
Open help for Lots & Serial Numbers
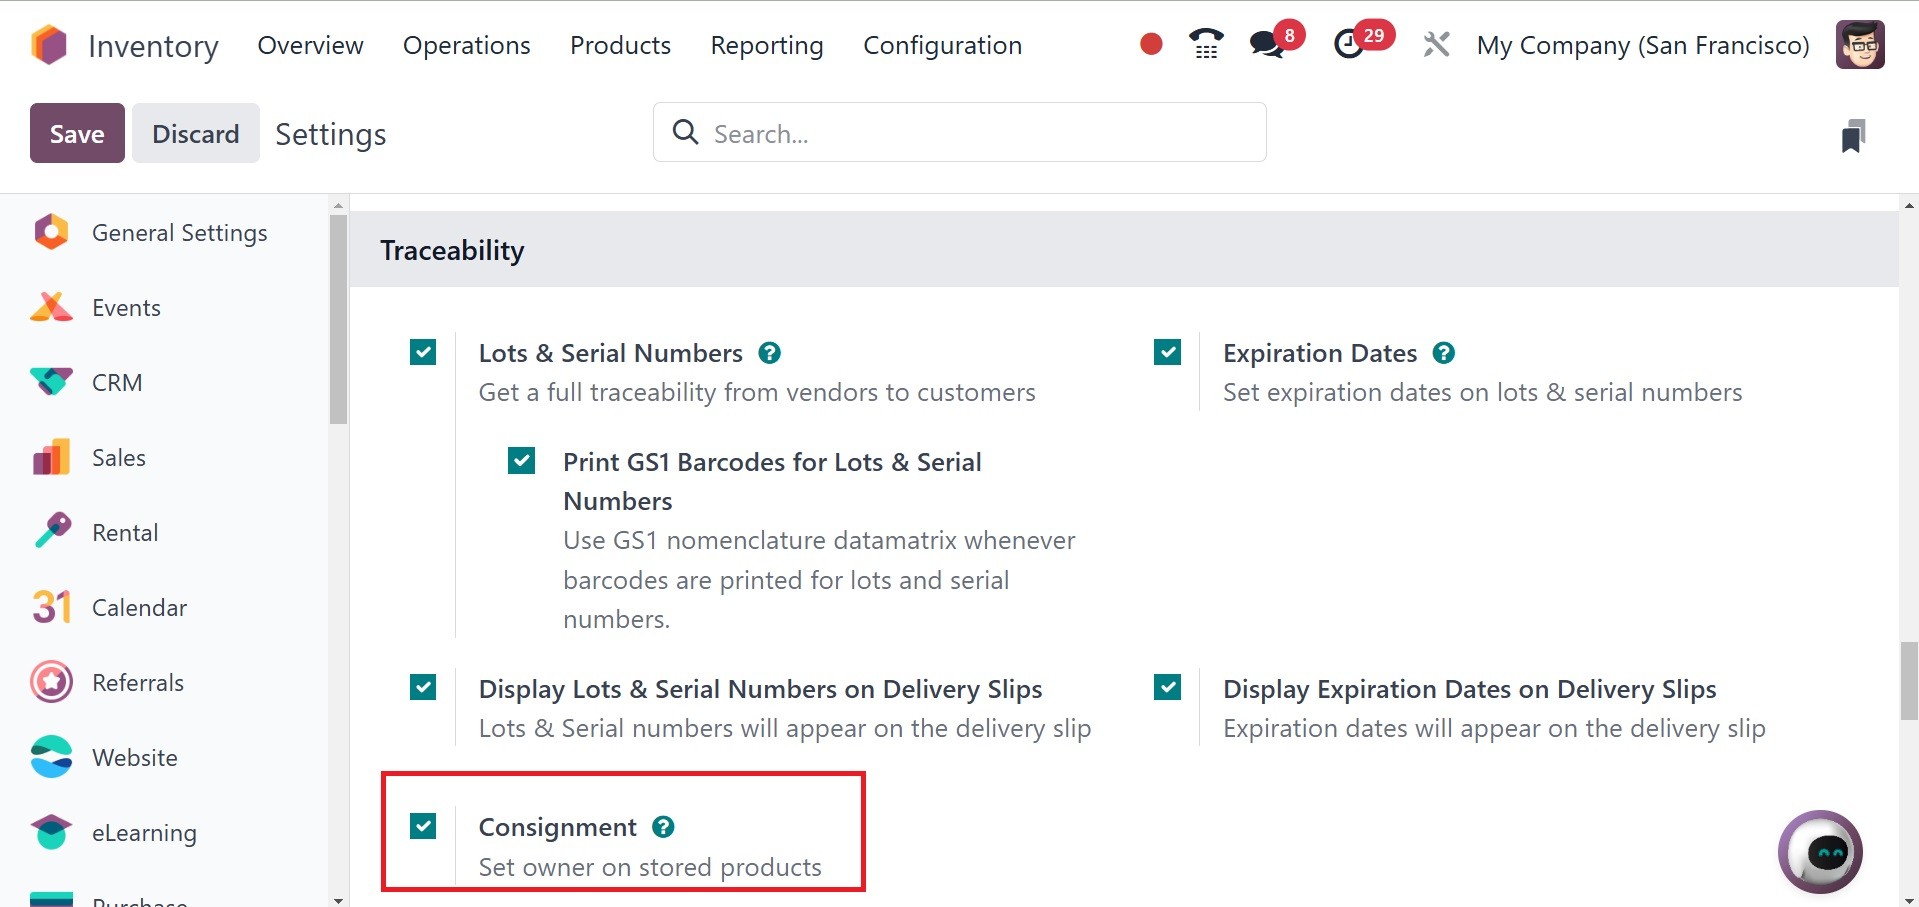pos(769,353)
